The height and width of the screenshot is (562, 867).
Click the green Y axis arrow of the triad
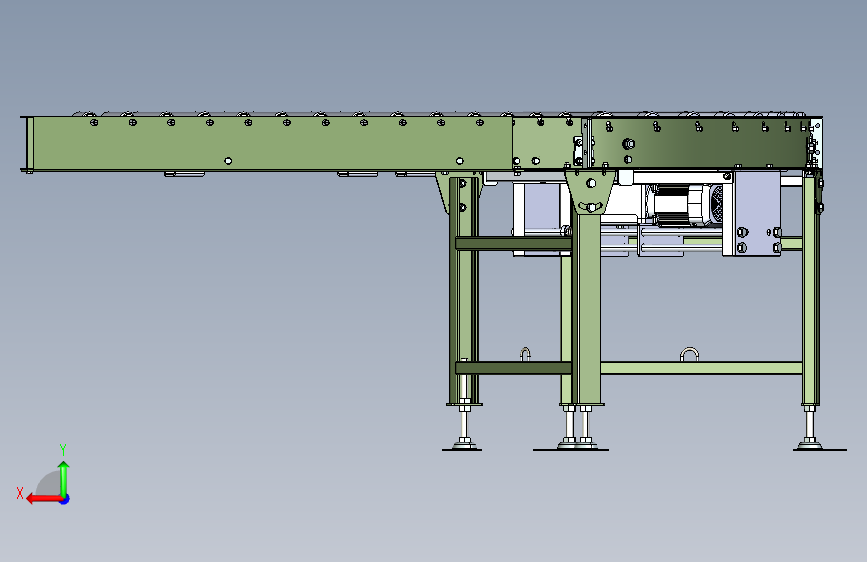point(64,478)
